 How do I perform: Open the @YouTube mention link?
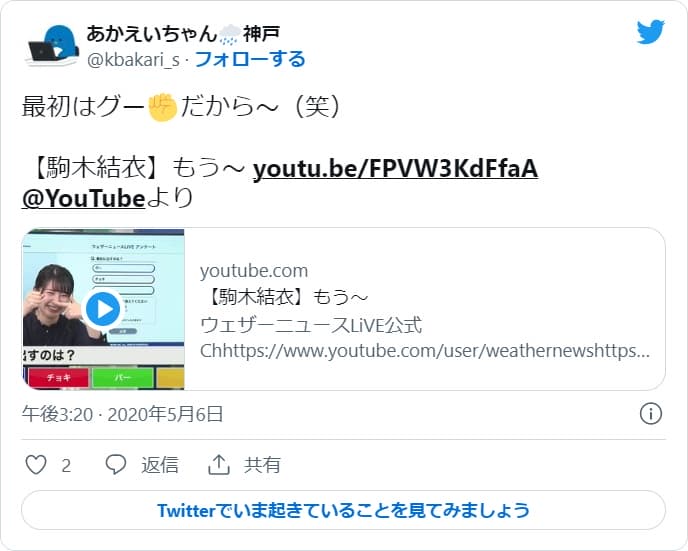click(83, 198)
